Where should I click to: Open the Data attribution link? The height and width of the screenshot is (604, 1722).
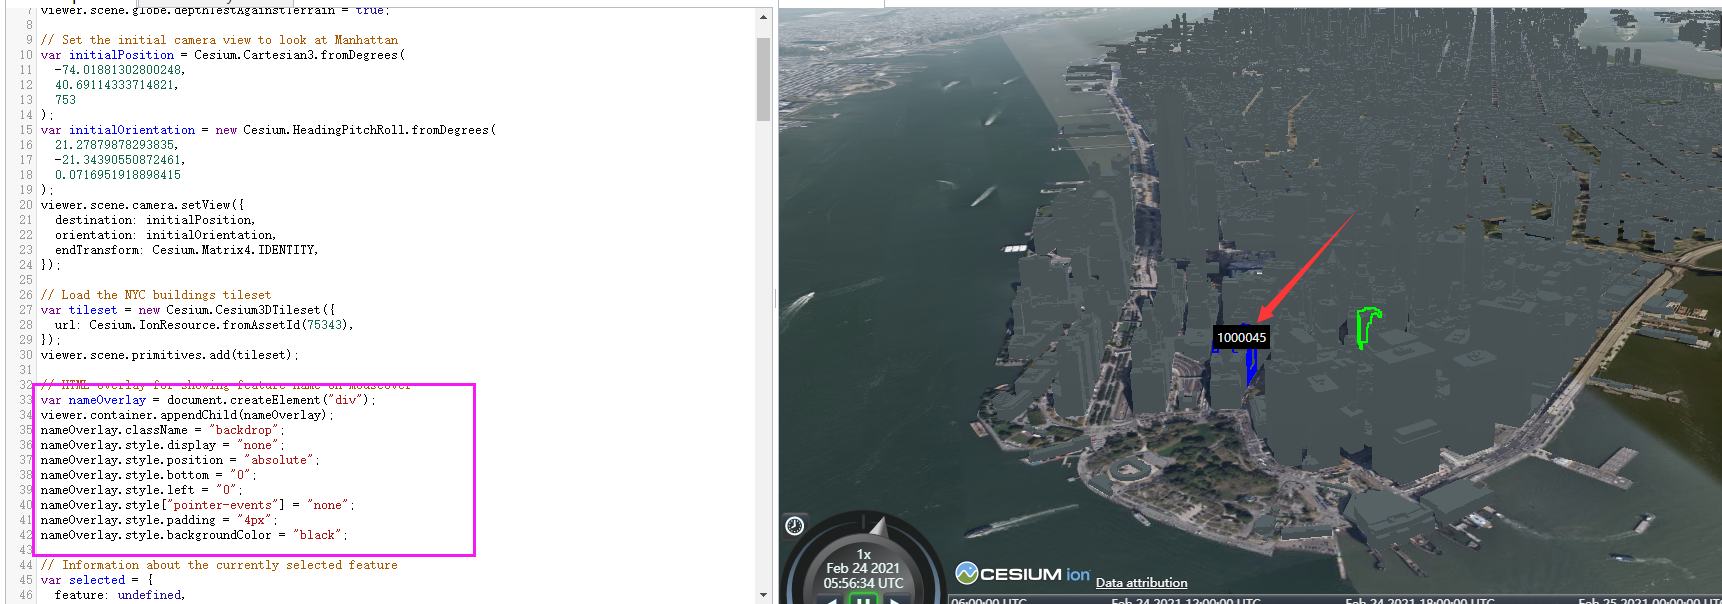1141,583
